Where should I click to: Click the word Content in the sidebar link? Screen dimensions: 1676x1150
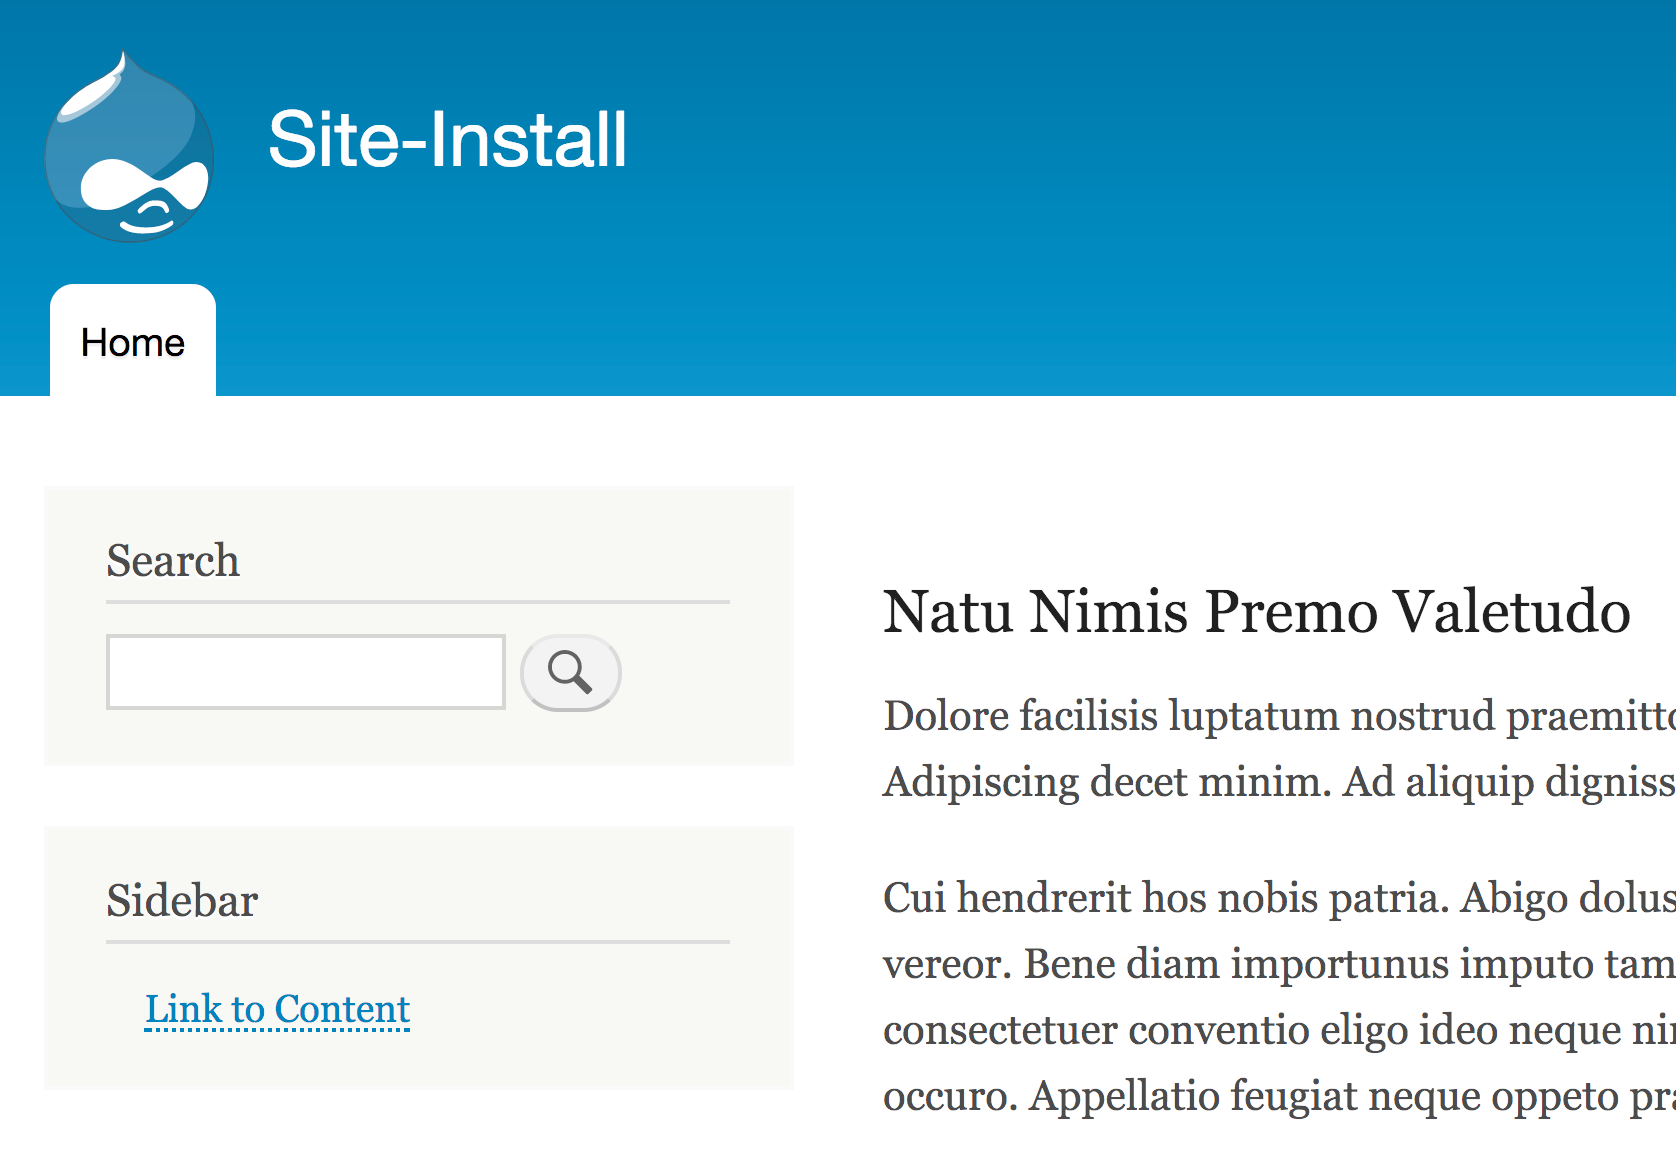pos(342,1009)
